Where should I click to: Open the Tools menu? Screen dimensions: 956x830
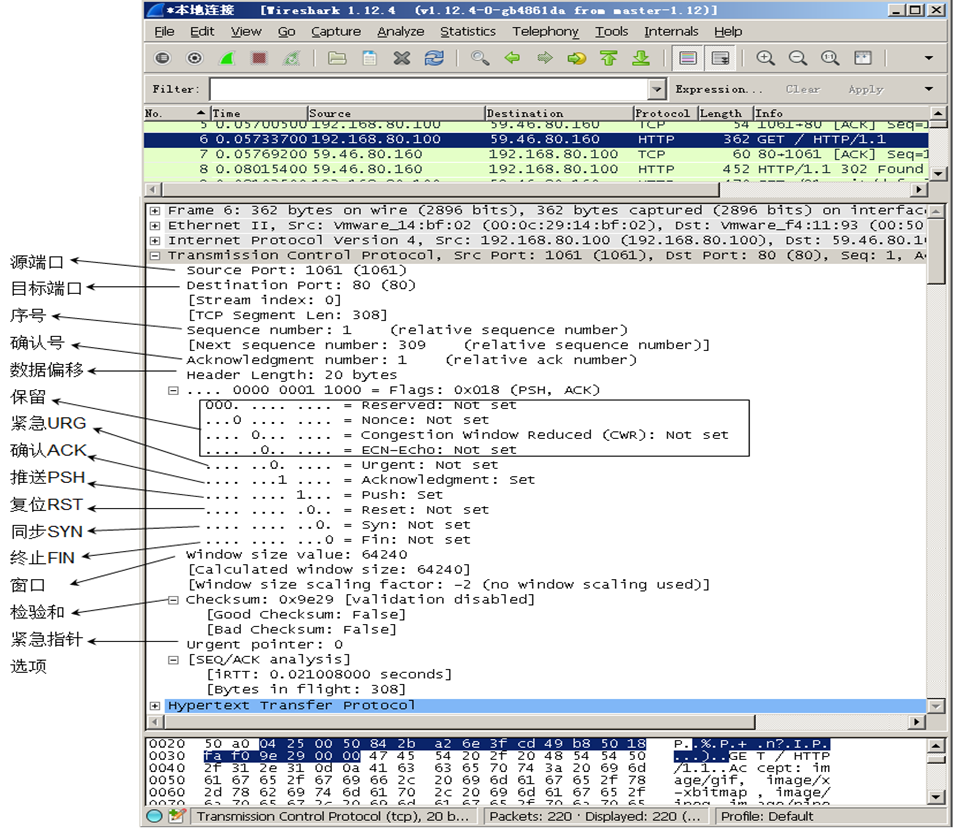(612, 31)
